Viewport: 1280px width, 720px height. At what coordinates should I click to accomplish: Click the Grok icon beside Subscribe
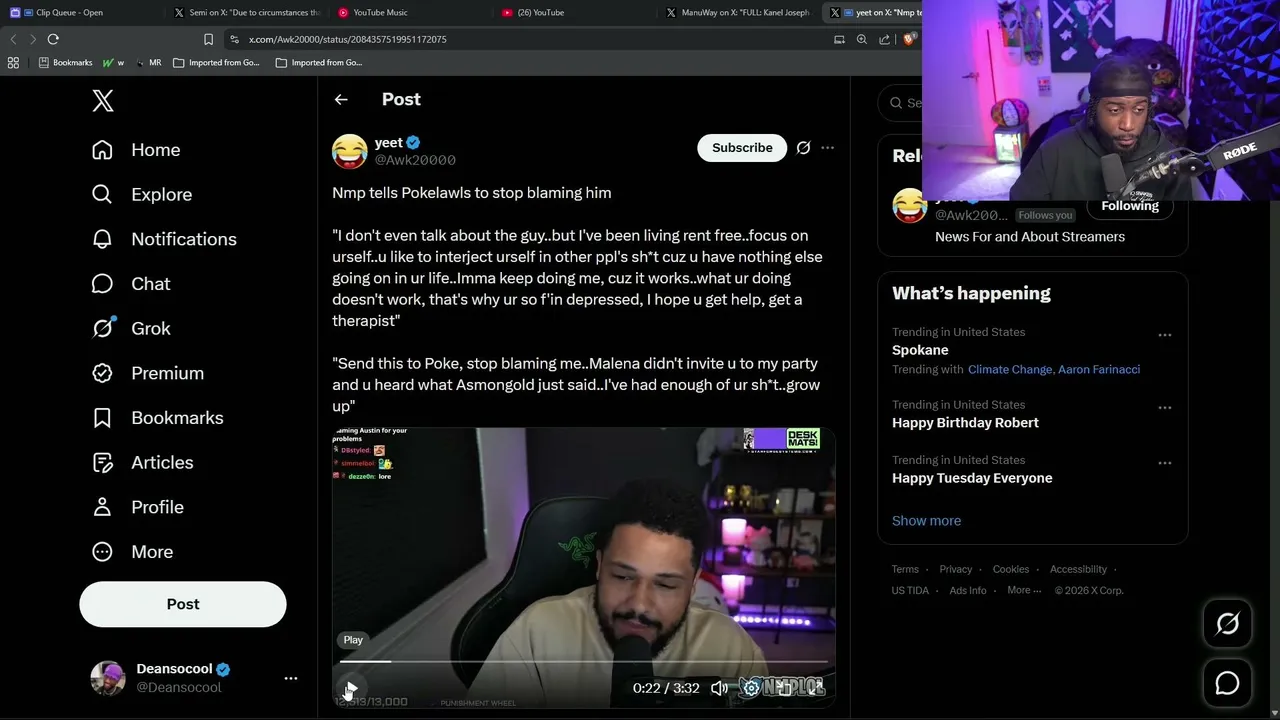[803, 148]
